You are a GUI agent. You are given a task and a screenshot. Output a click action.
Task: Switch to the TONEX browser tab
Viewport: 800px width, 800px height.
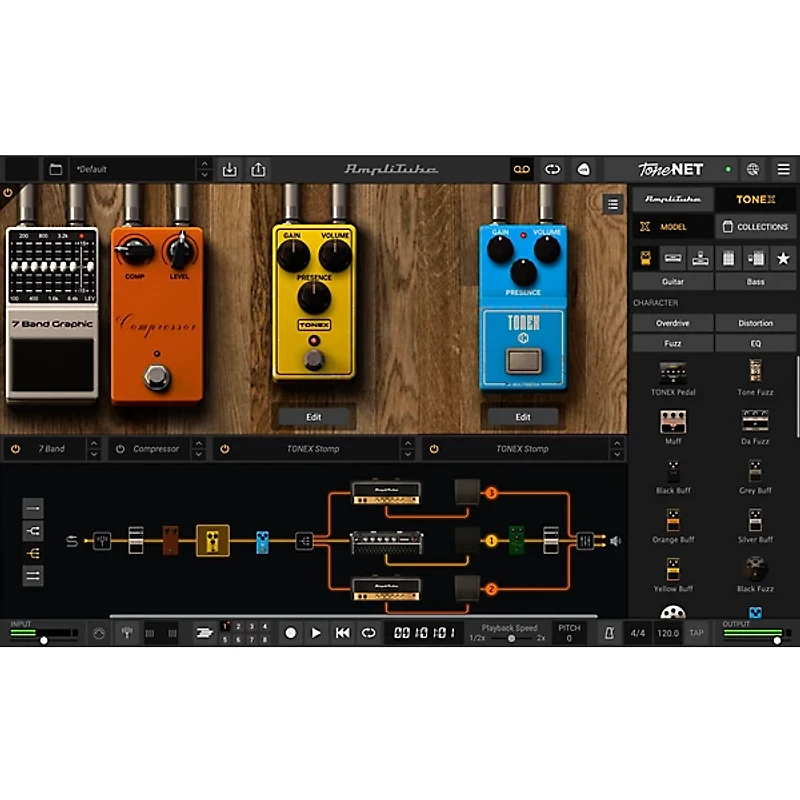756,199
